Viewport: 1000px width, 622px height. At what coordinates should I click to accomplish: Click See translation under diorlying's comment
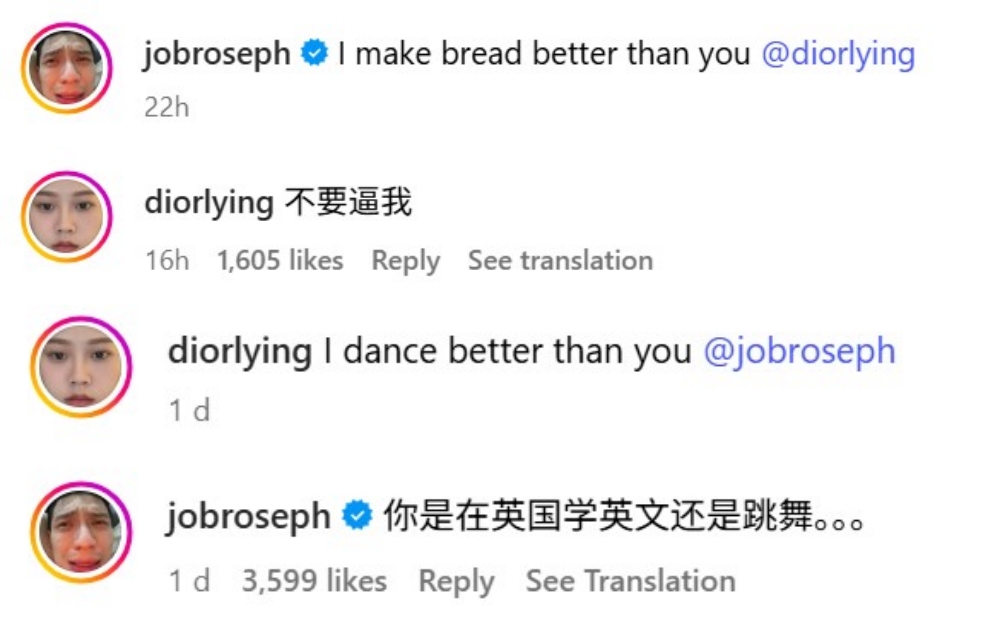point(560,260)
